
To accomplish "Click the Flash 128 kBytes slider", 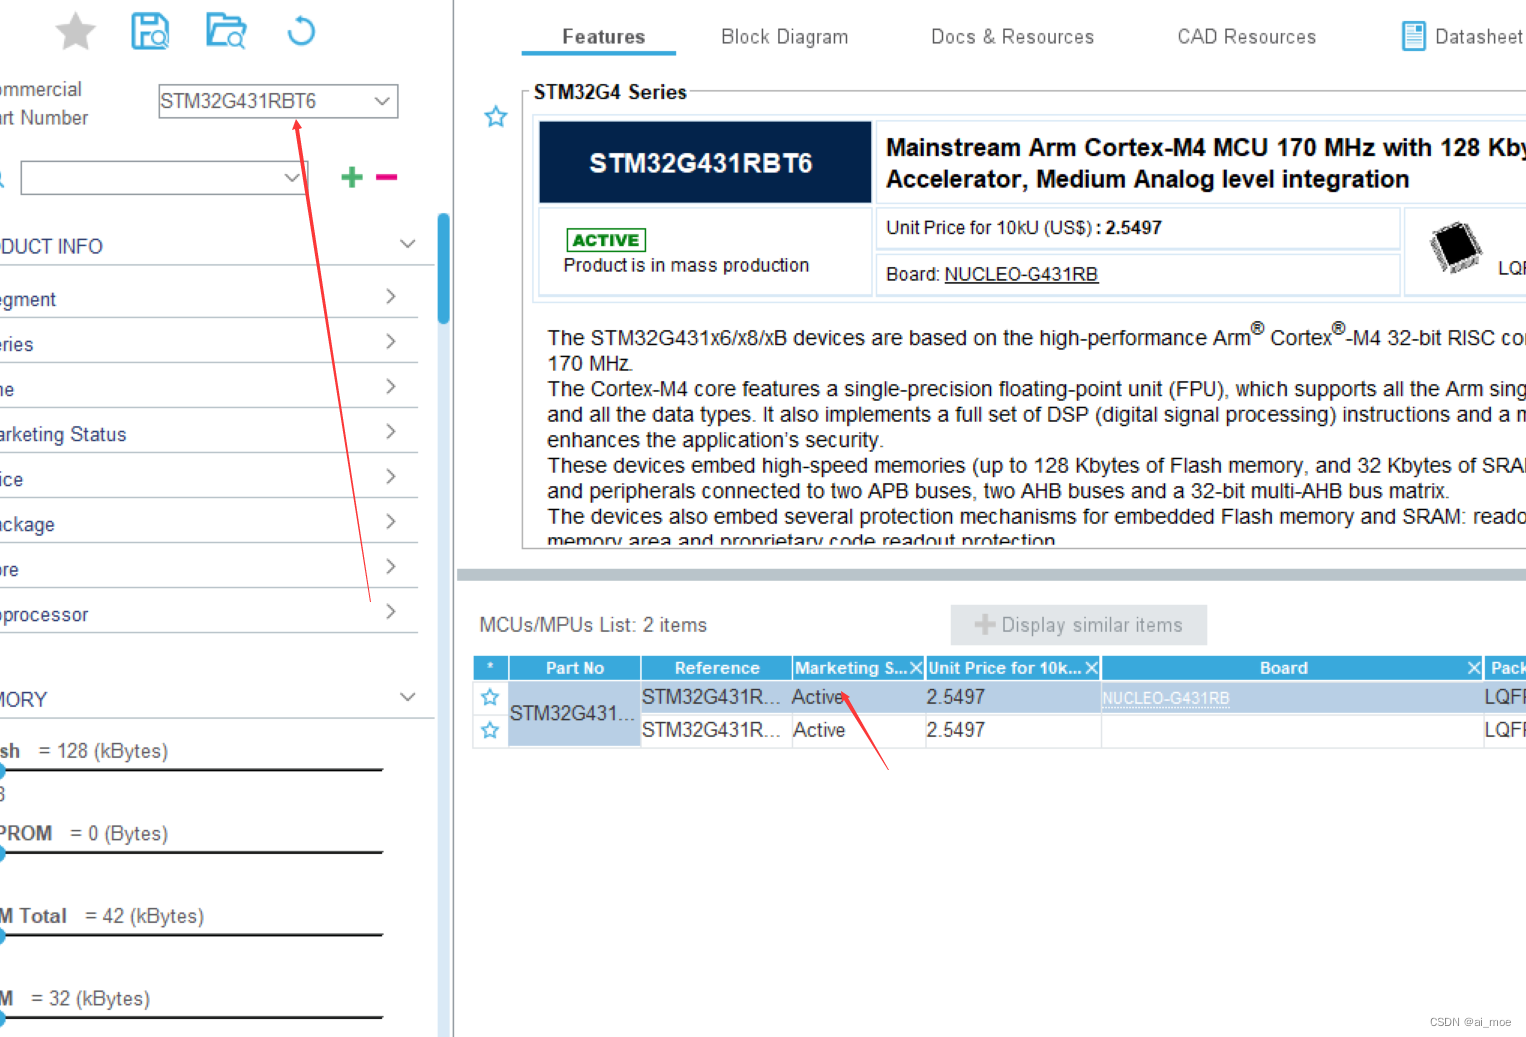I will pyautogui.click(x=192, y=770).
